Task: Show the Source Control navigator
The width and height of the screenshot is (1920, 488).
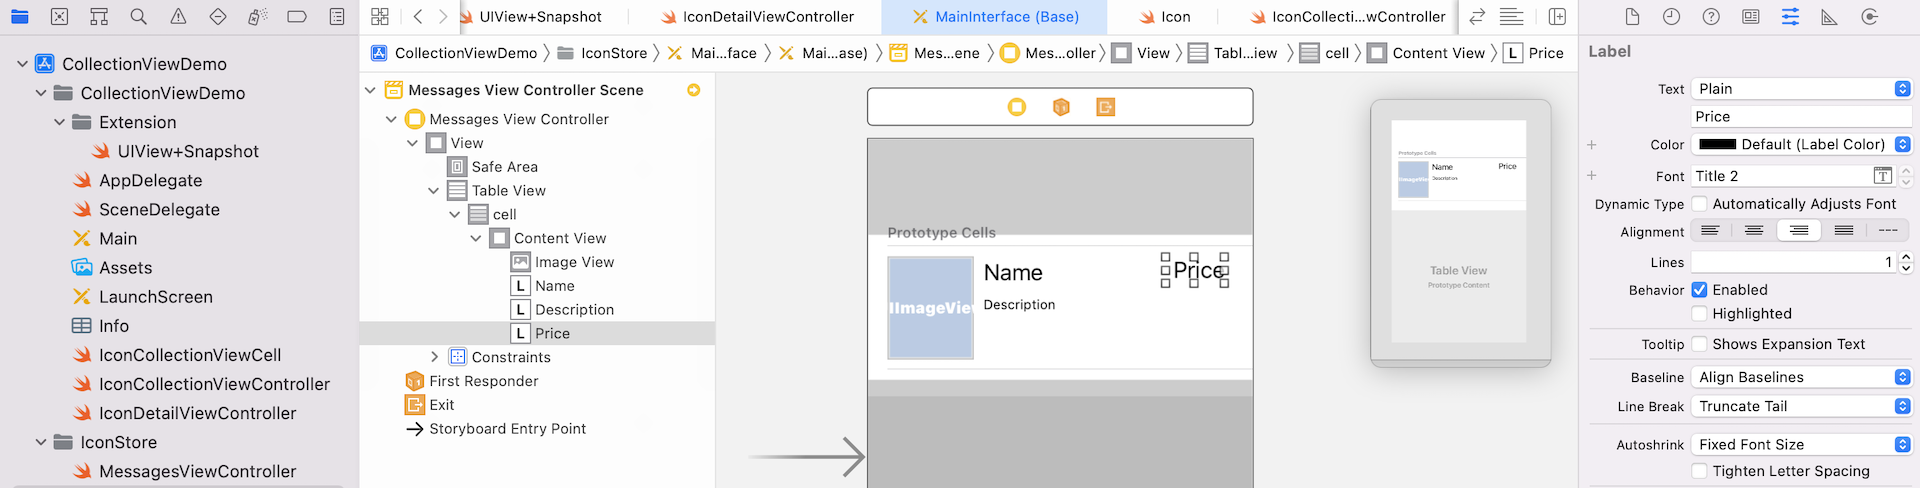Action: point(60,17)
